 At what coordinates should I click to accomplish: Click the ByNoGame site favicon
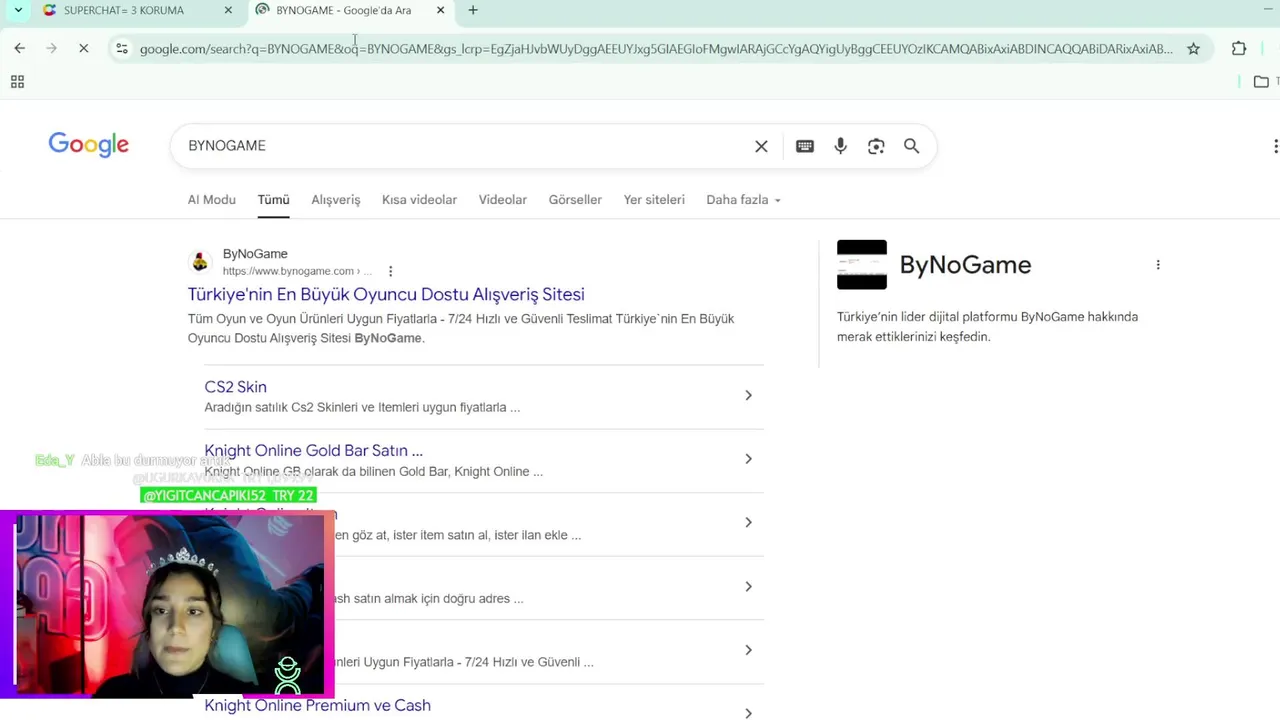200,262
